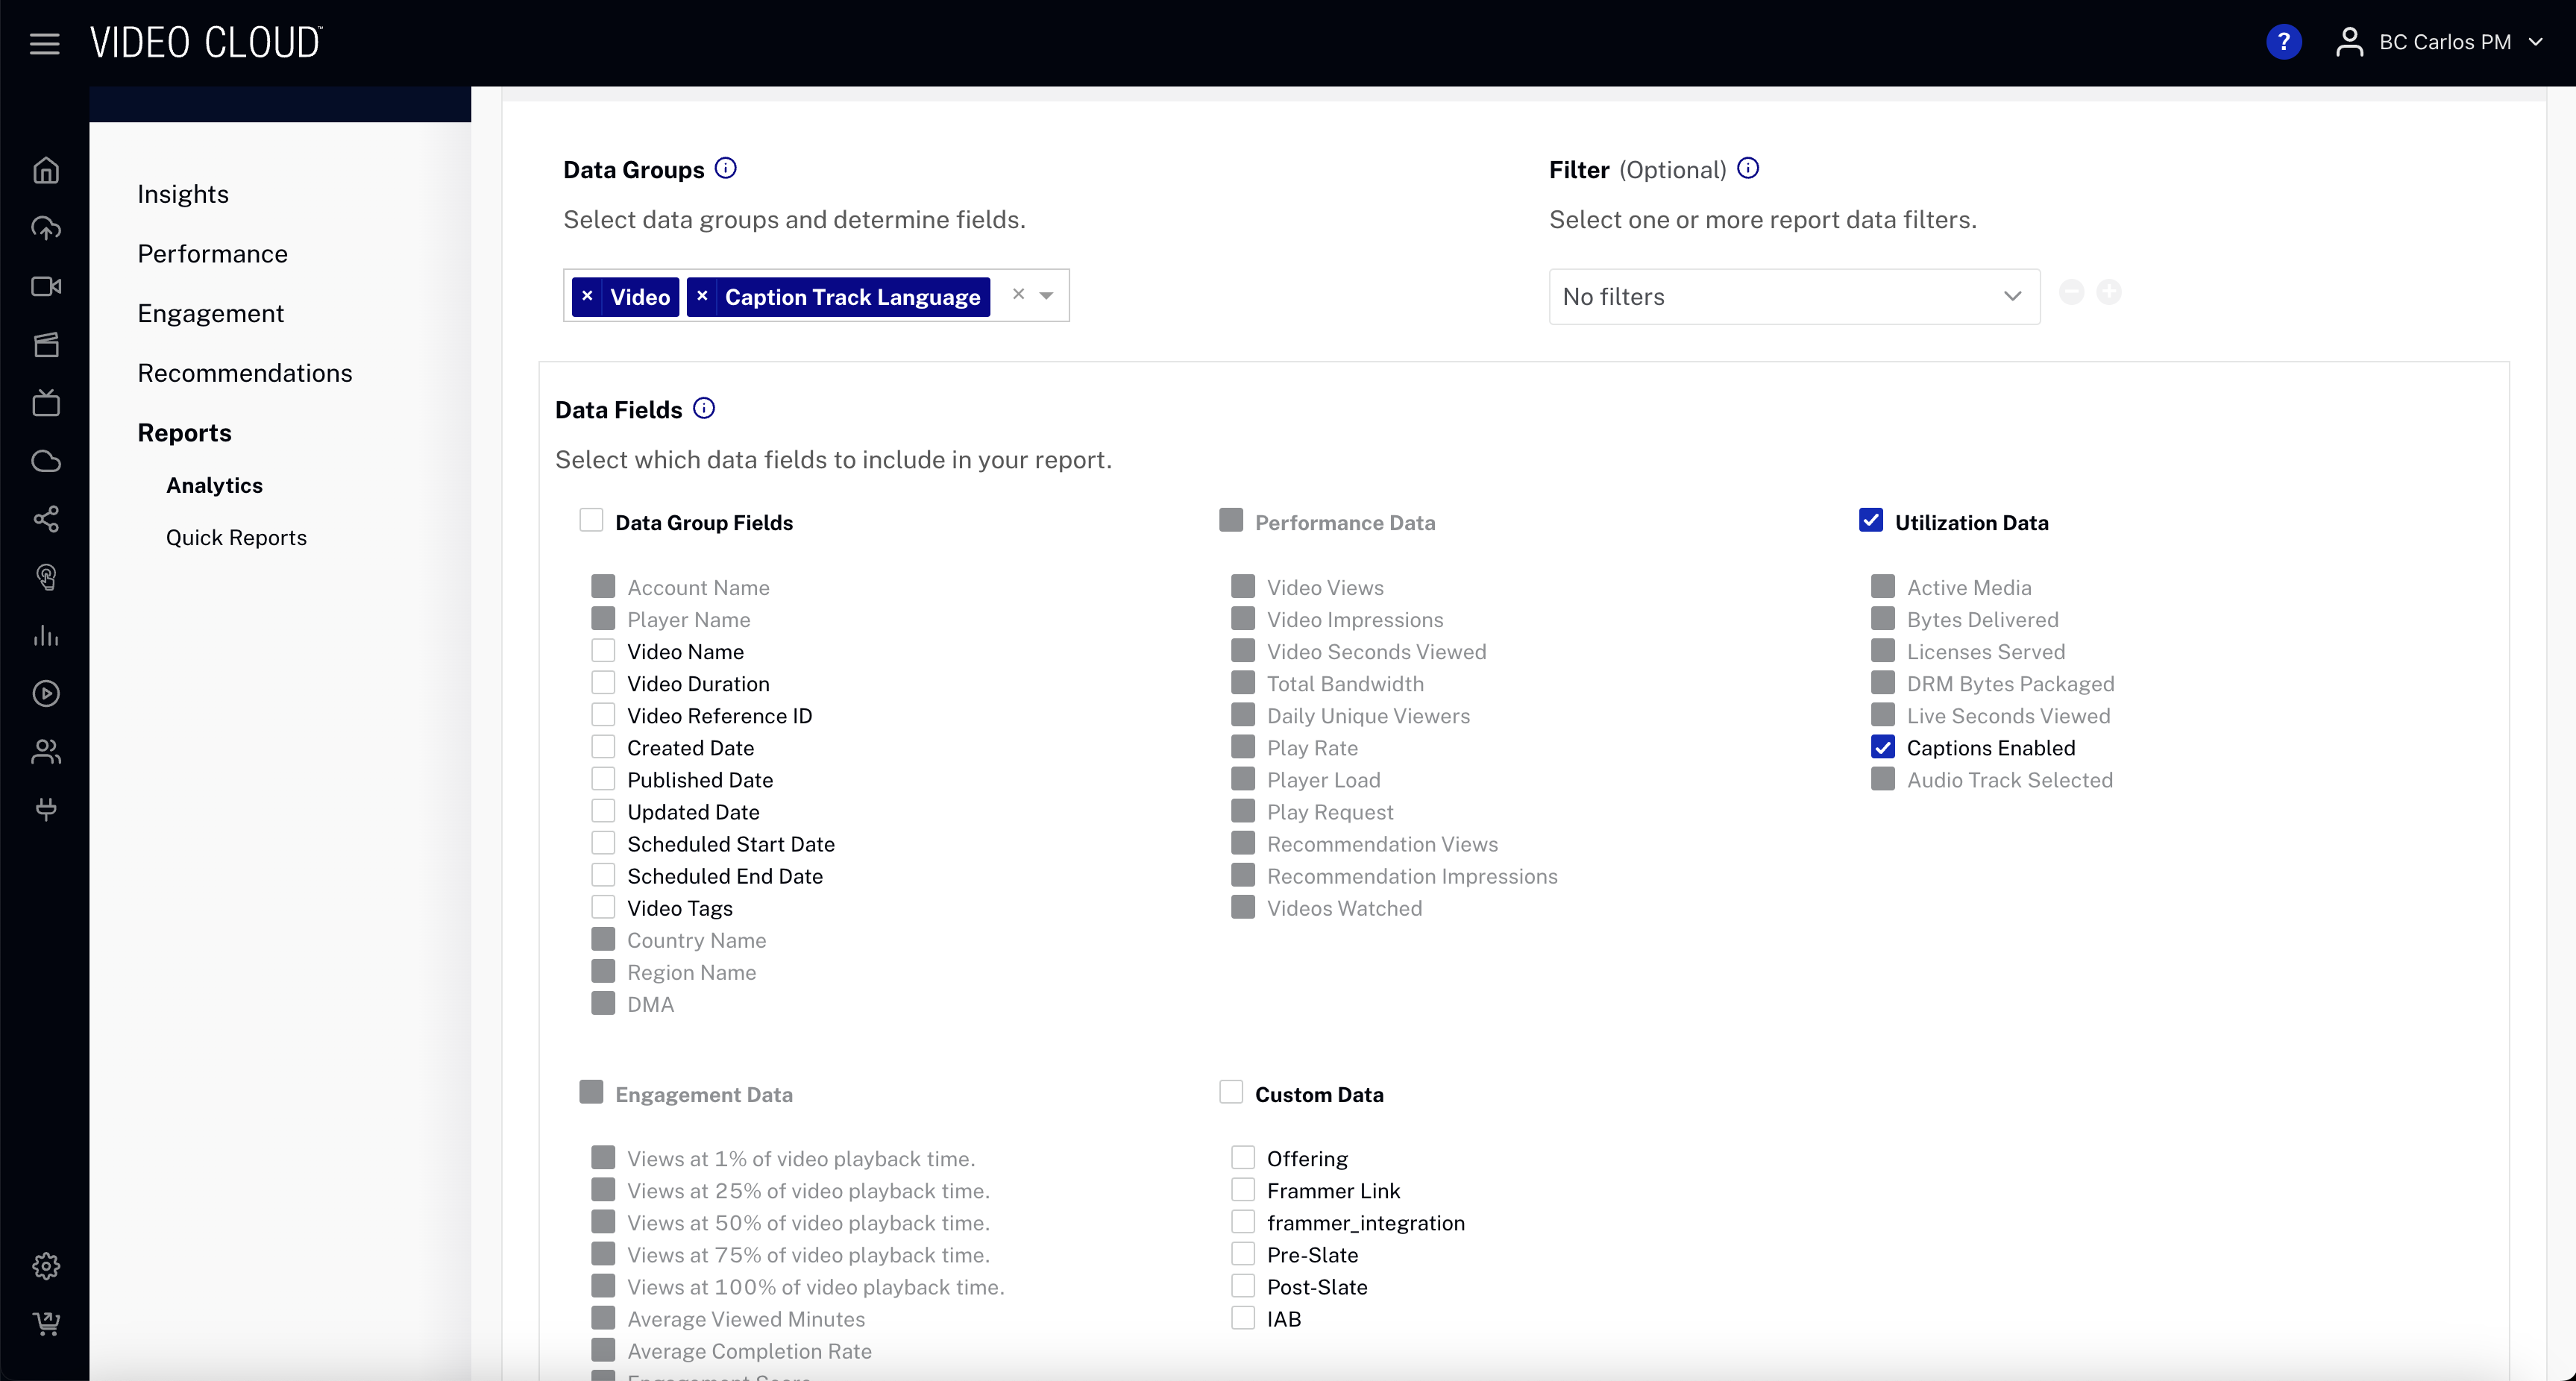Navigate to Quick Reports
Viewport: 2576px width, 1381px height.
[236, 537]
